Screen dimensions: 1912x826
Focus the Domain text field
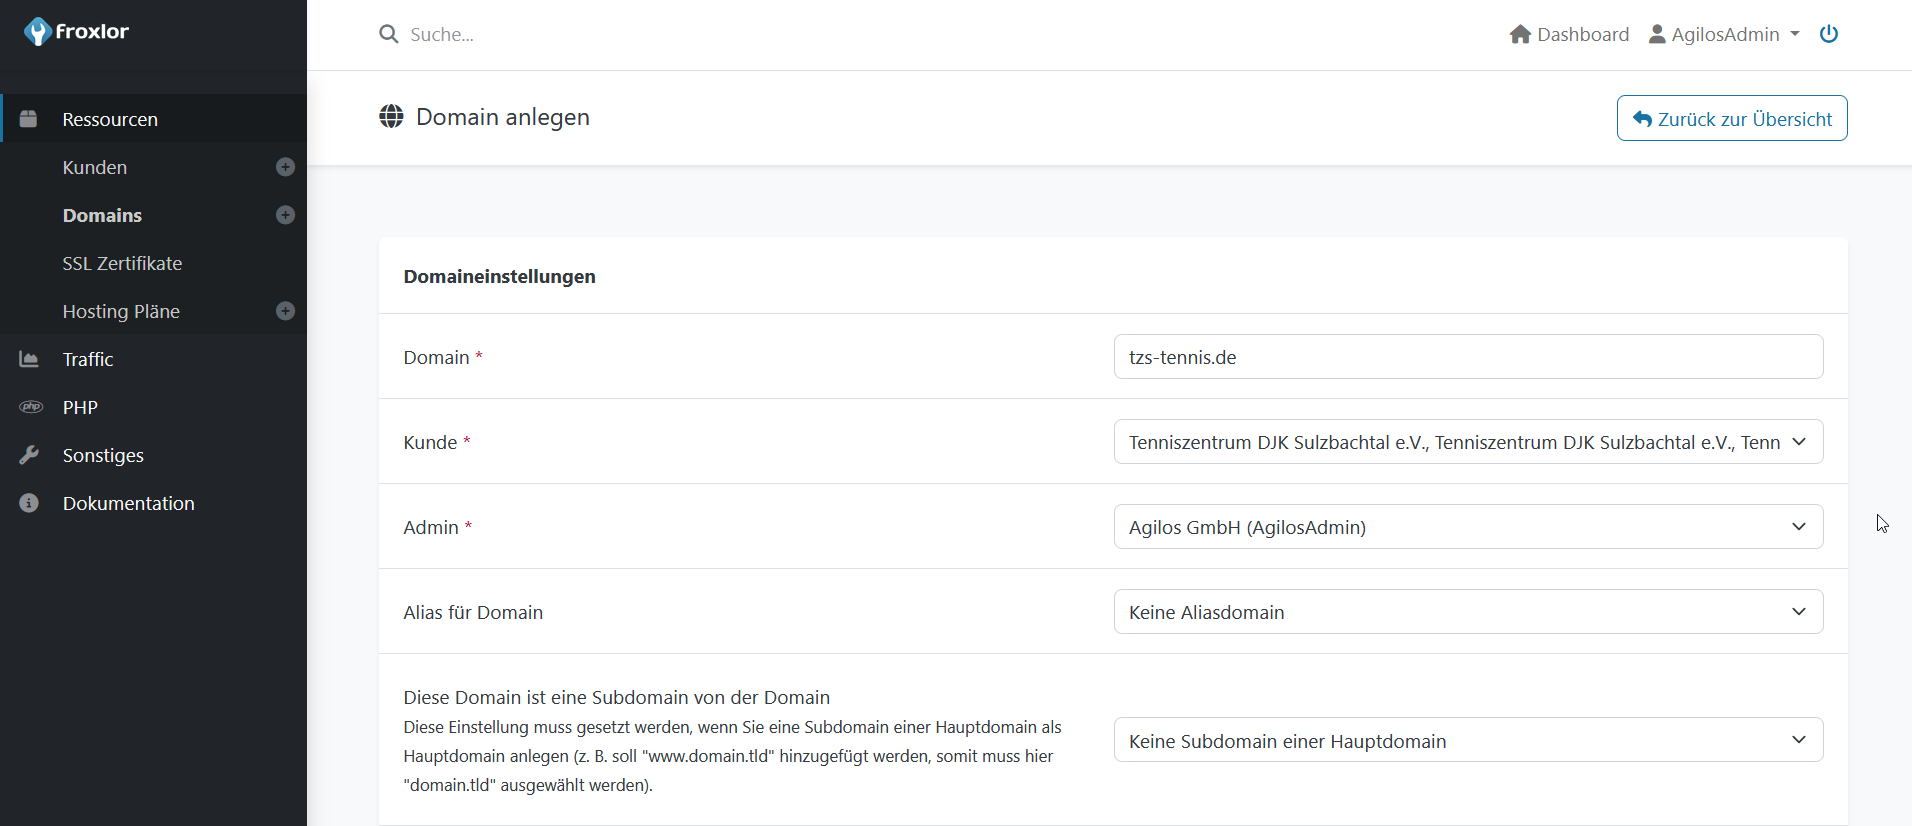[x=1468, y=357]
